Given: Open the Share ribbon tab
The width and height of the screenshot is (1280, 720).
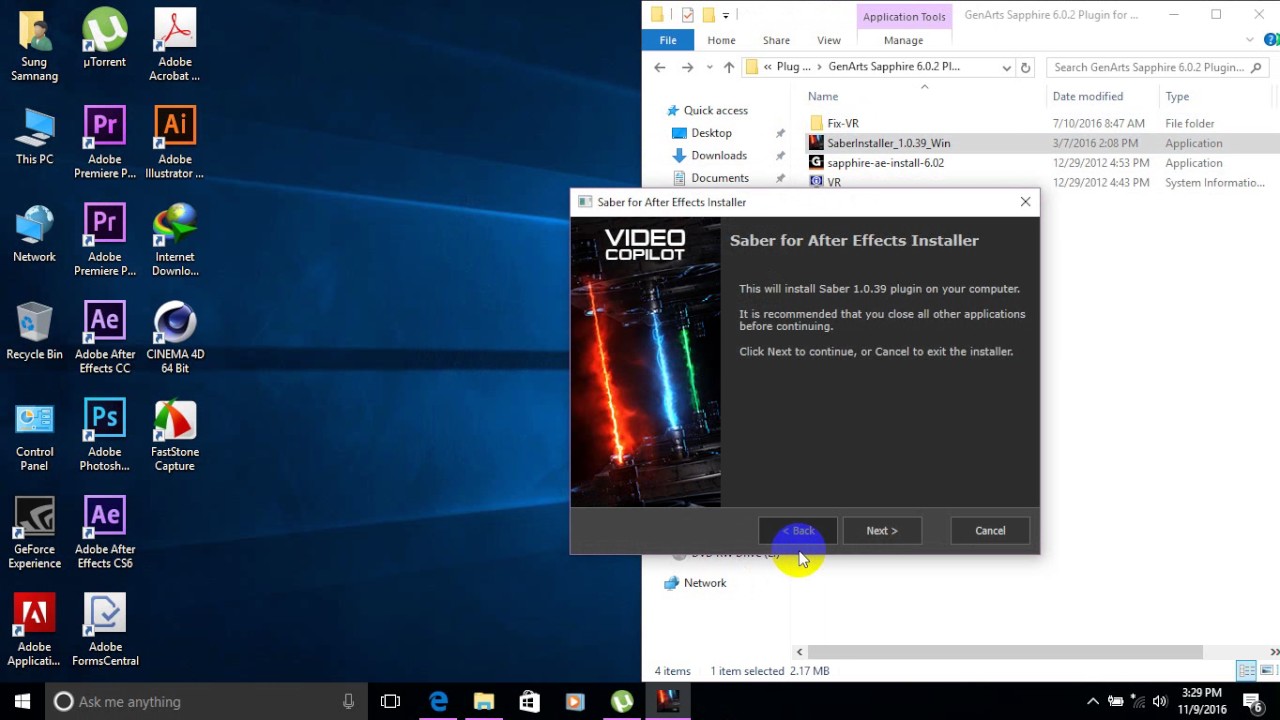Looking at the screenshot, I should point(776,40).
